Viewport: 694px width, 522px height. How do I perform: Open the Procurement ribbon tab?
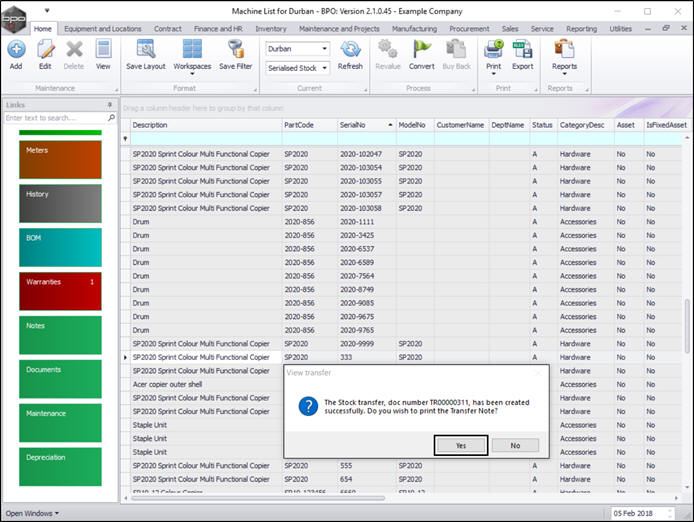(469, 29)
